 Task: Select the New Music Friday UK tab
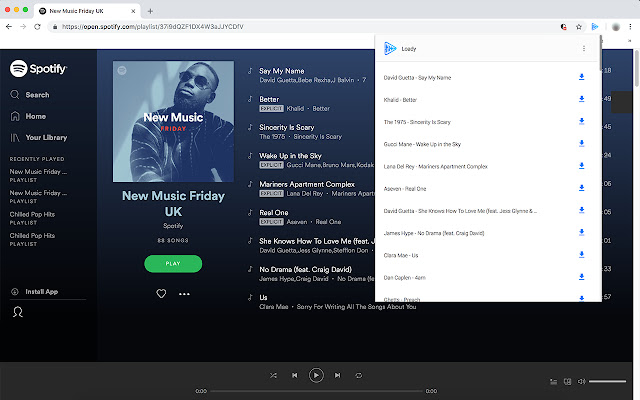click(x=87, y=11)
